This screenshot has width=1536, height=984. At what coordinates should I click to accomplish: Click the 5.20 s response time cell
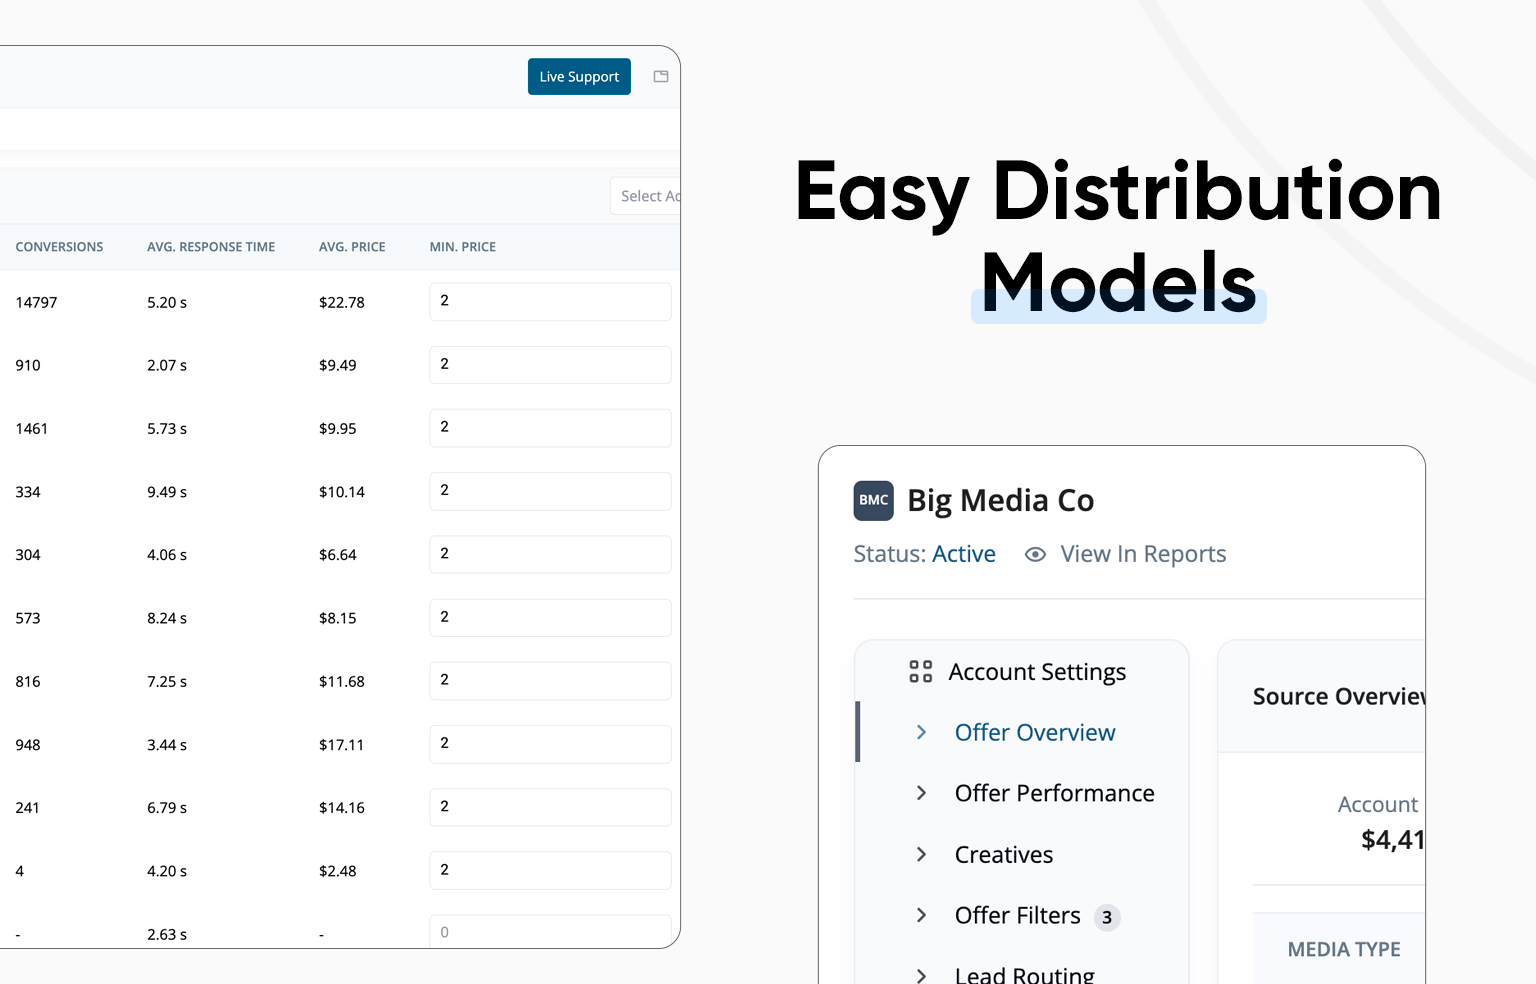click(x=167, y=302)
